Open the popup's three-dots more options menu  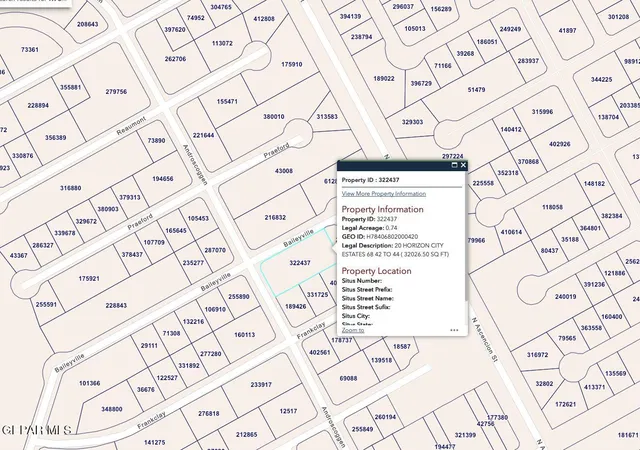coord(454,330)
